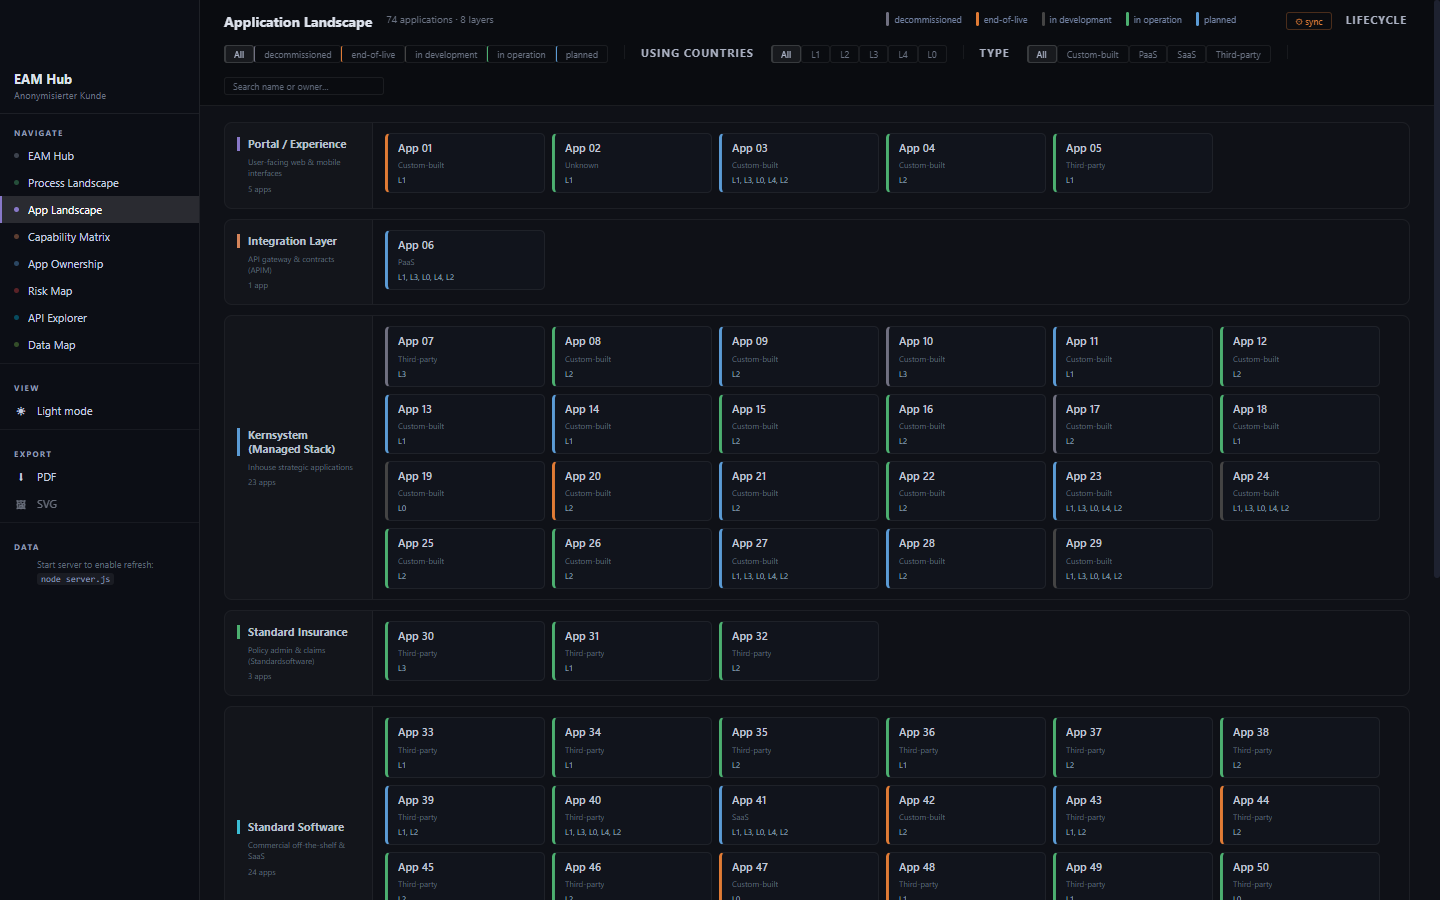Click the API Explorer bullet icon
The image size is (1440, 900).
pyautogui.click(x=17, y=318)
